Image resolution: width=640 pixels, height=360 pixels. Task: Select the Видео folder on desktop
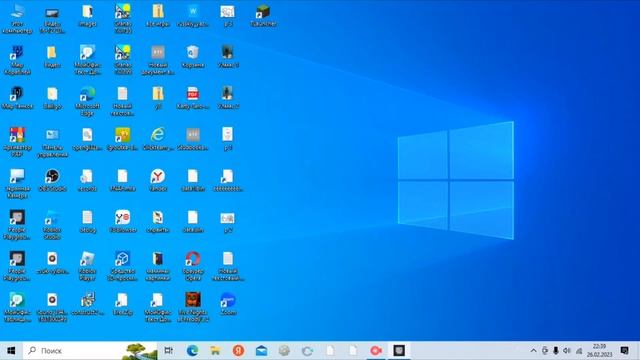click(52, 56)
